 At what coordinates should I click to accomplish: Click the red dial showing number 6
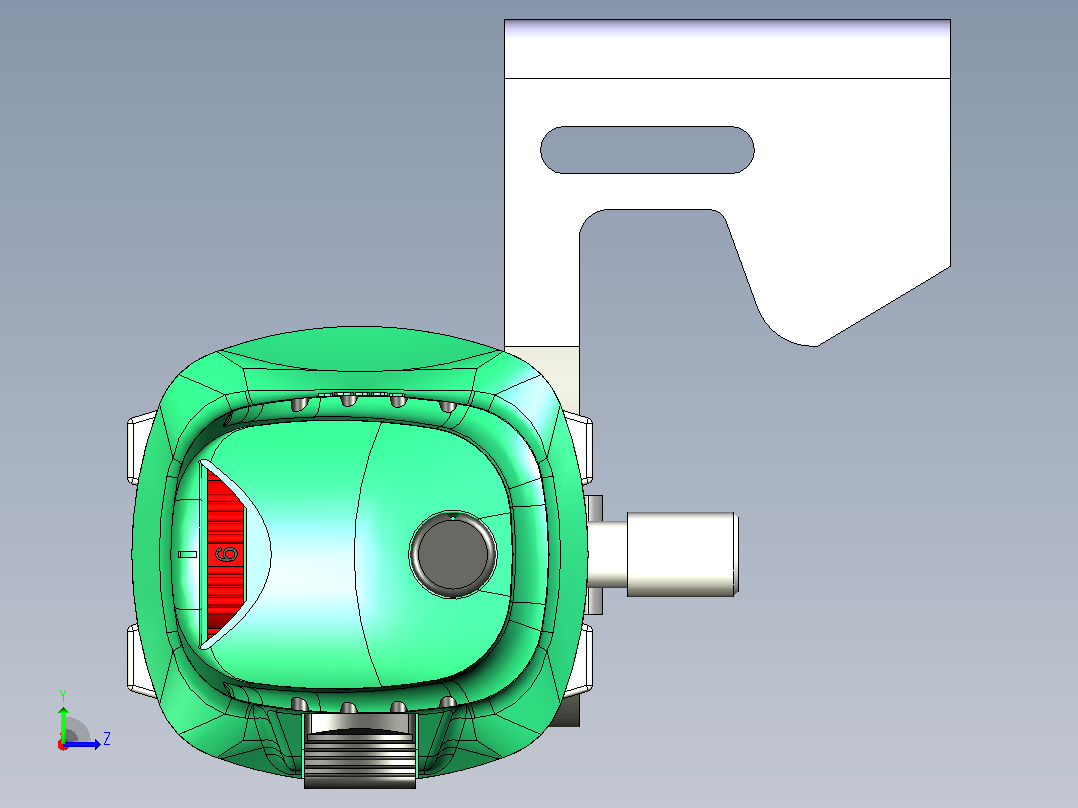(x=226, y=554)
